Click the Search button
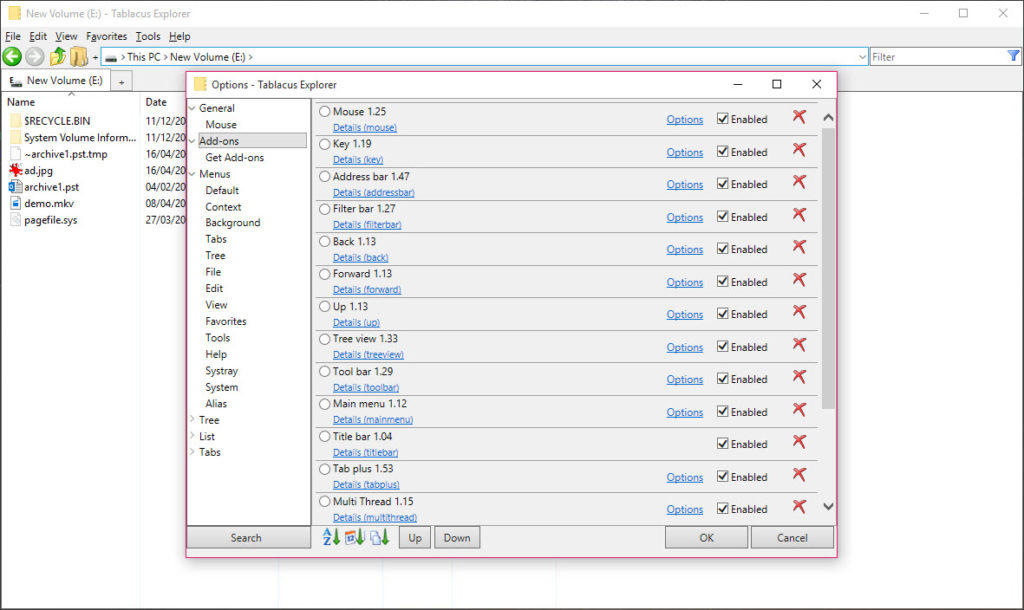This screenshot has width=1024, height=610. click(x=249, y=538)
